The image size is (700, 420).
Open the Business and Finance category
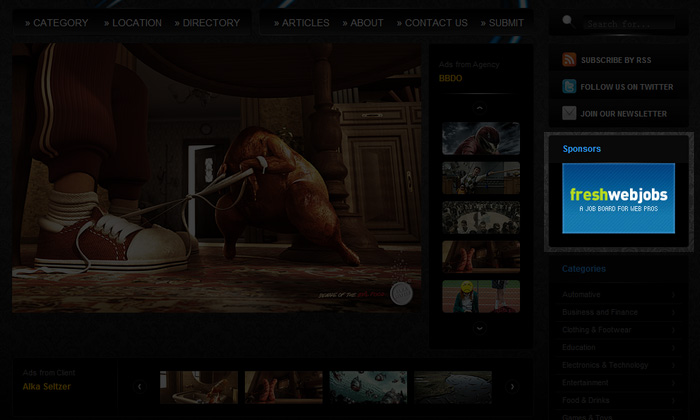point(600,312)
